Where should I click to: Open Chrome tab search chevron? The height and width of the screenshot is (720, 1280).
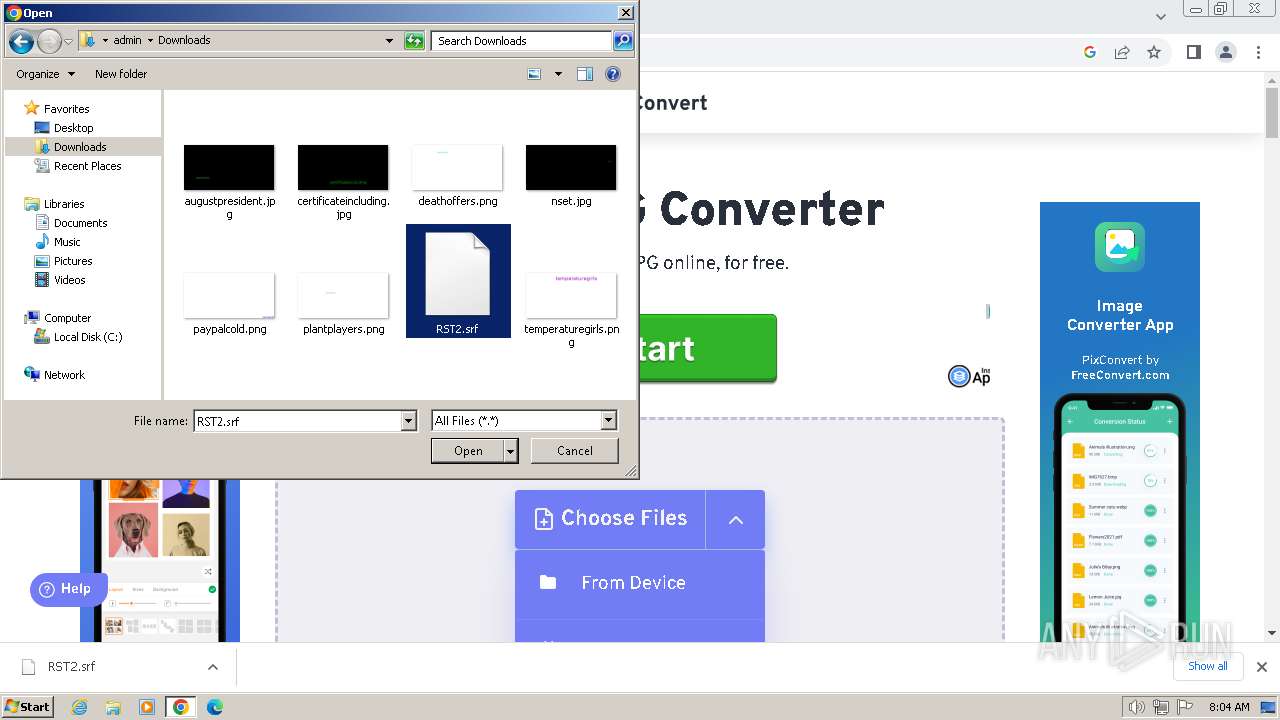pyautogui.click(x=1161, y=16)
